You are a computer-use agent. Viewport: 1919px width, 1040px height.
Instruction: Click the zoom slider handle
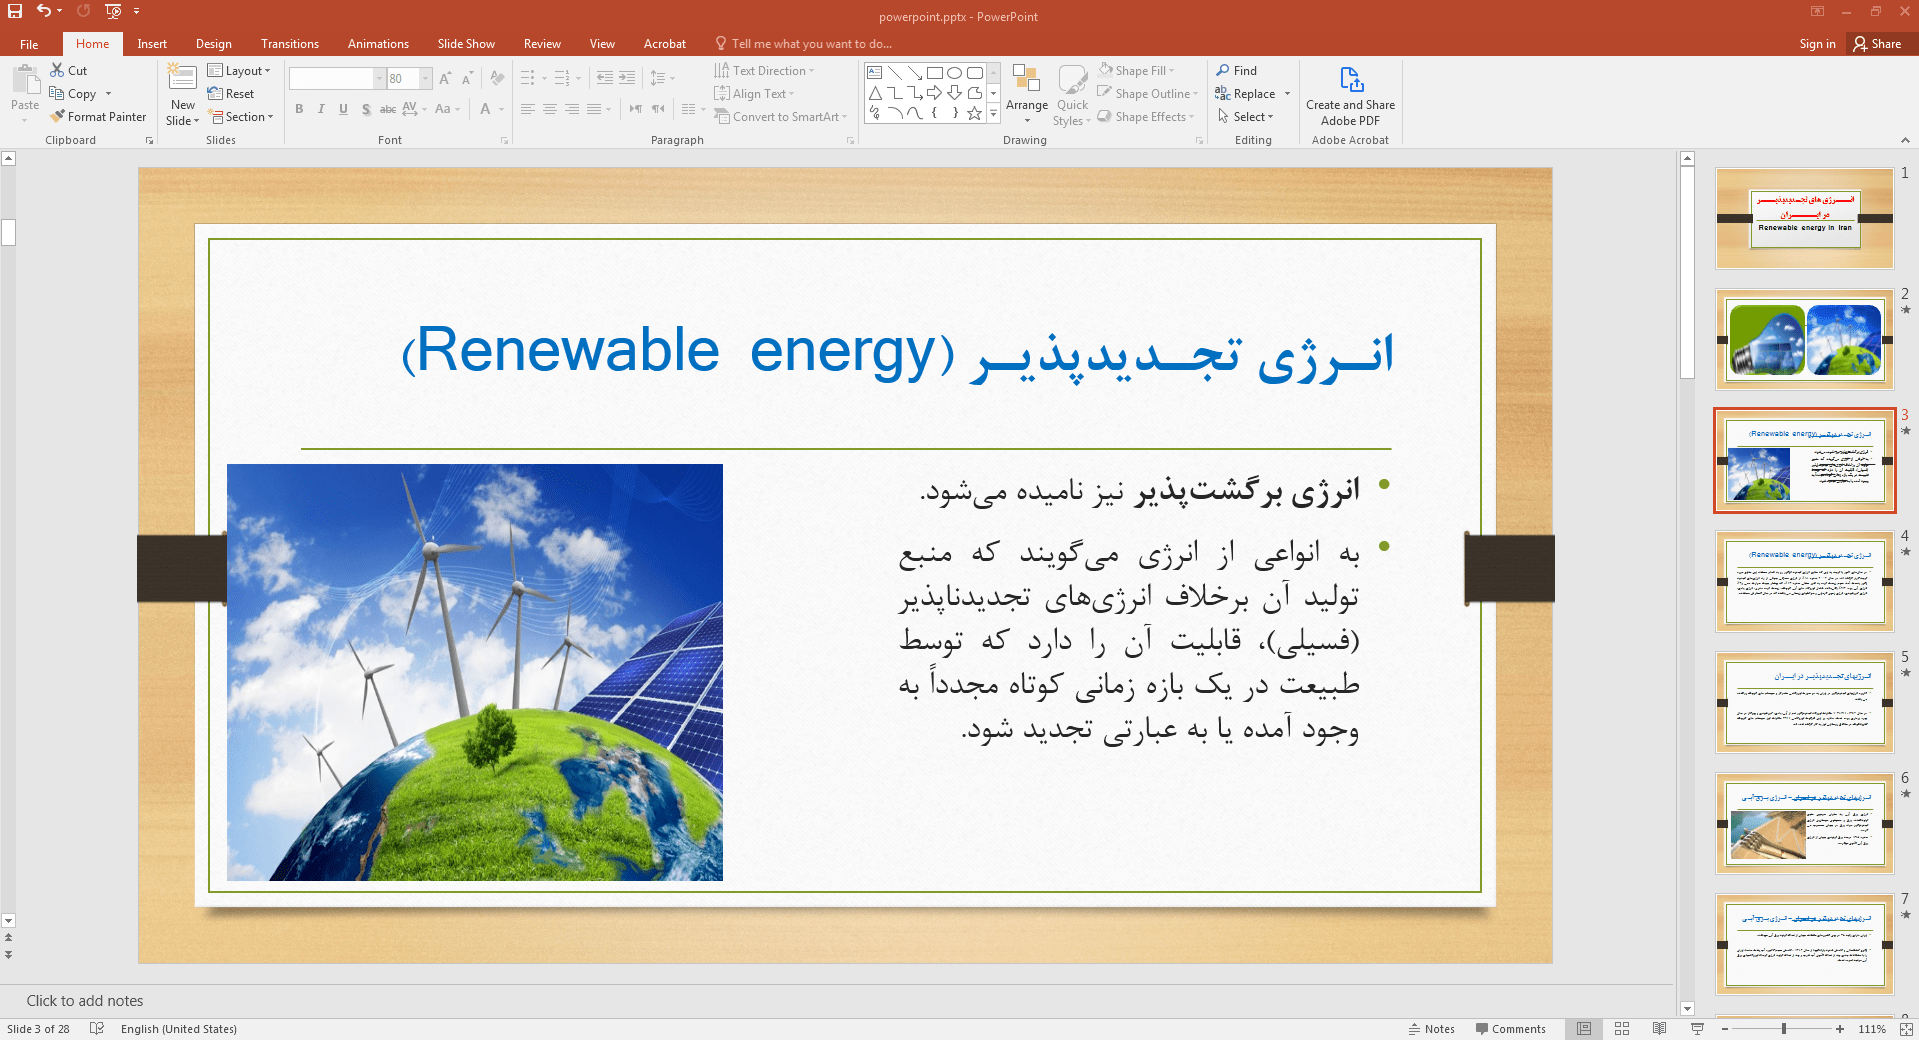click(1784, 1029)
